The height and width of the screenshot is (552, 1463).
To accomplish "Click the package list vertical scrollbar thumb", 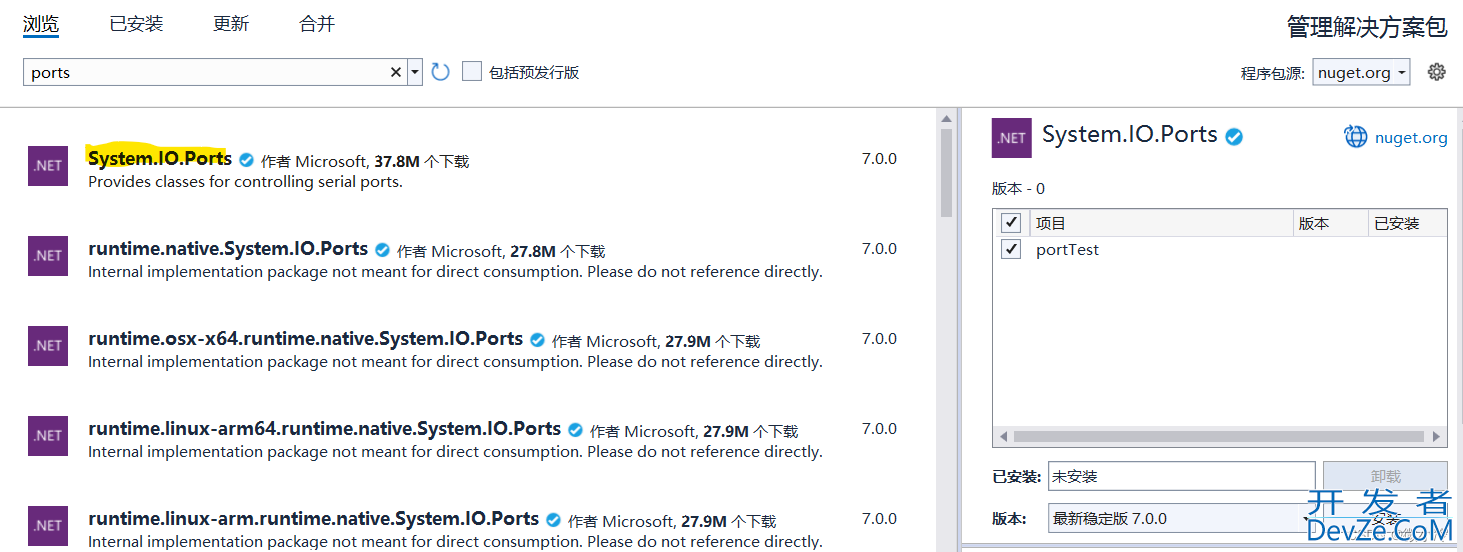I will [946, 172].
